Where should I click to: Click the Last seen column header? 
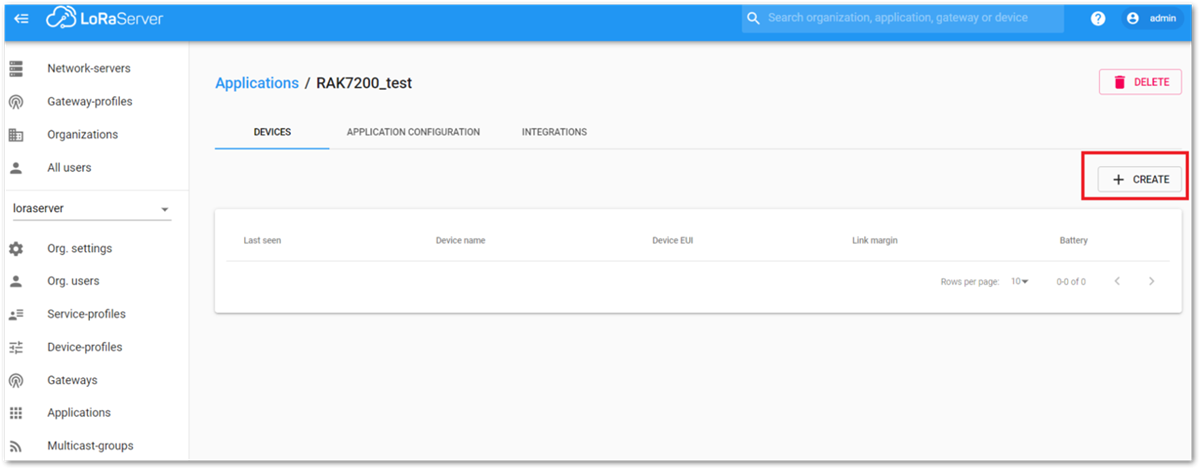[262, 241]
